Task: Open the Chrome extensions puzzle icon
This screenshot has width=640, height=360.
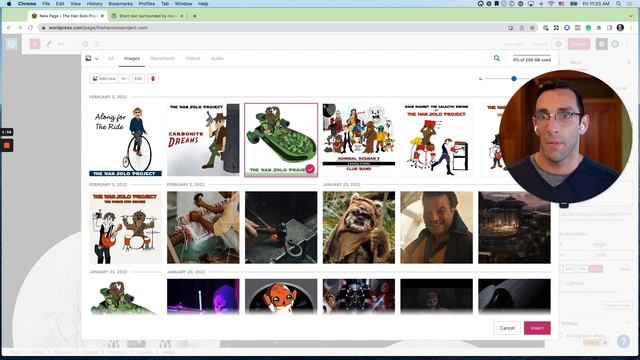Action: pyautogui.click(x=599, y=28)
